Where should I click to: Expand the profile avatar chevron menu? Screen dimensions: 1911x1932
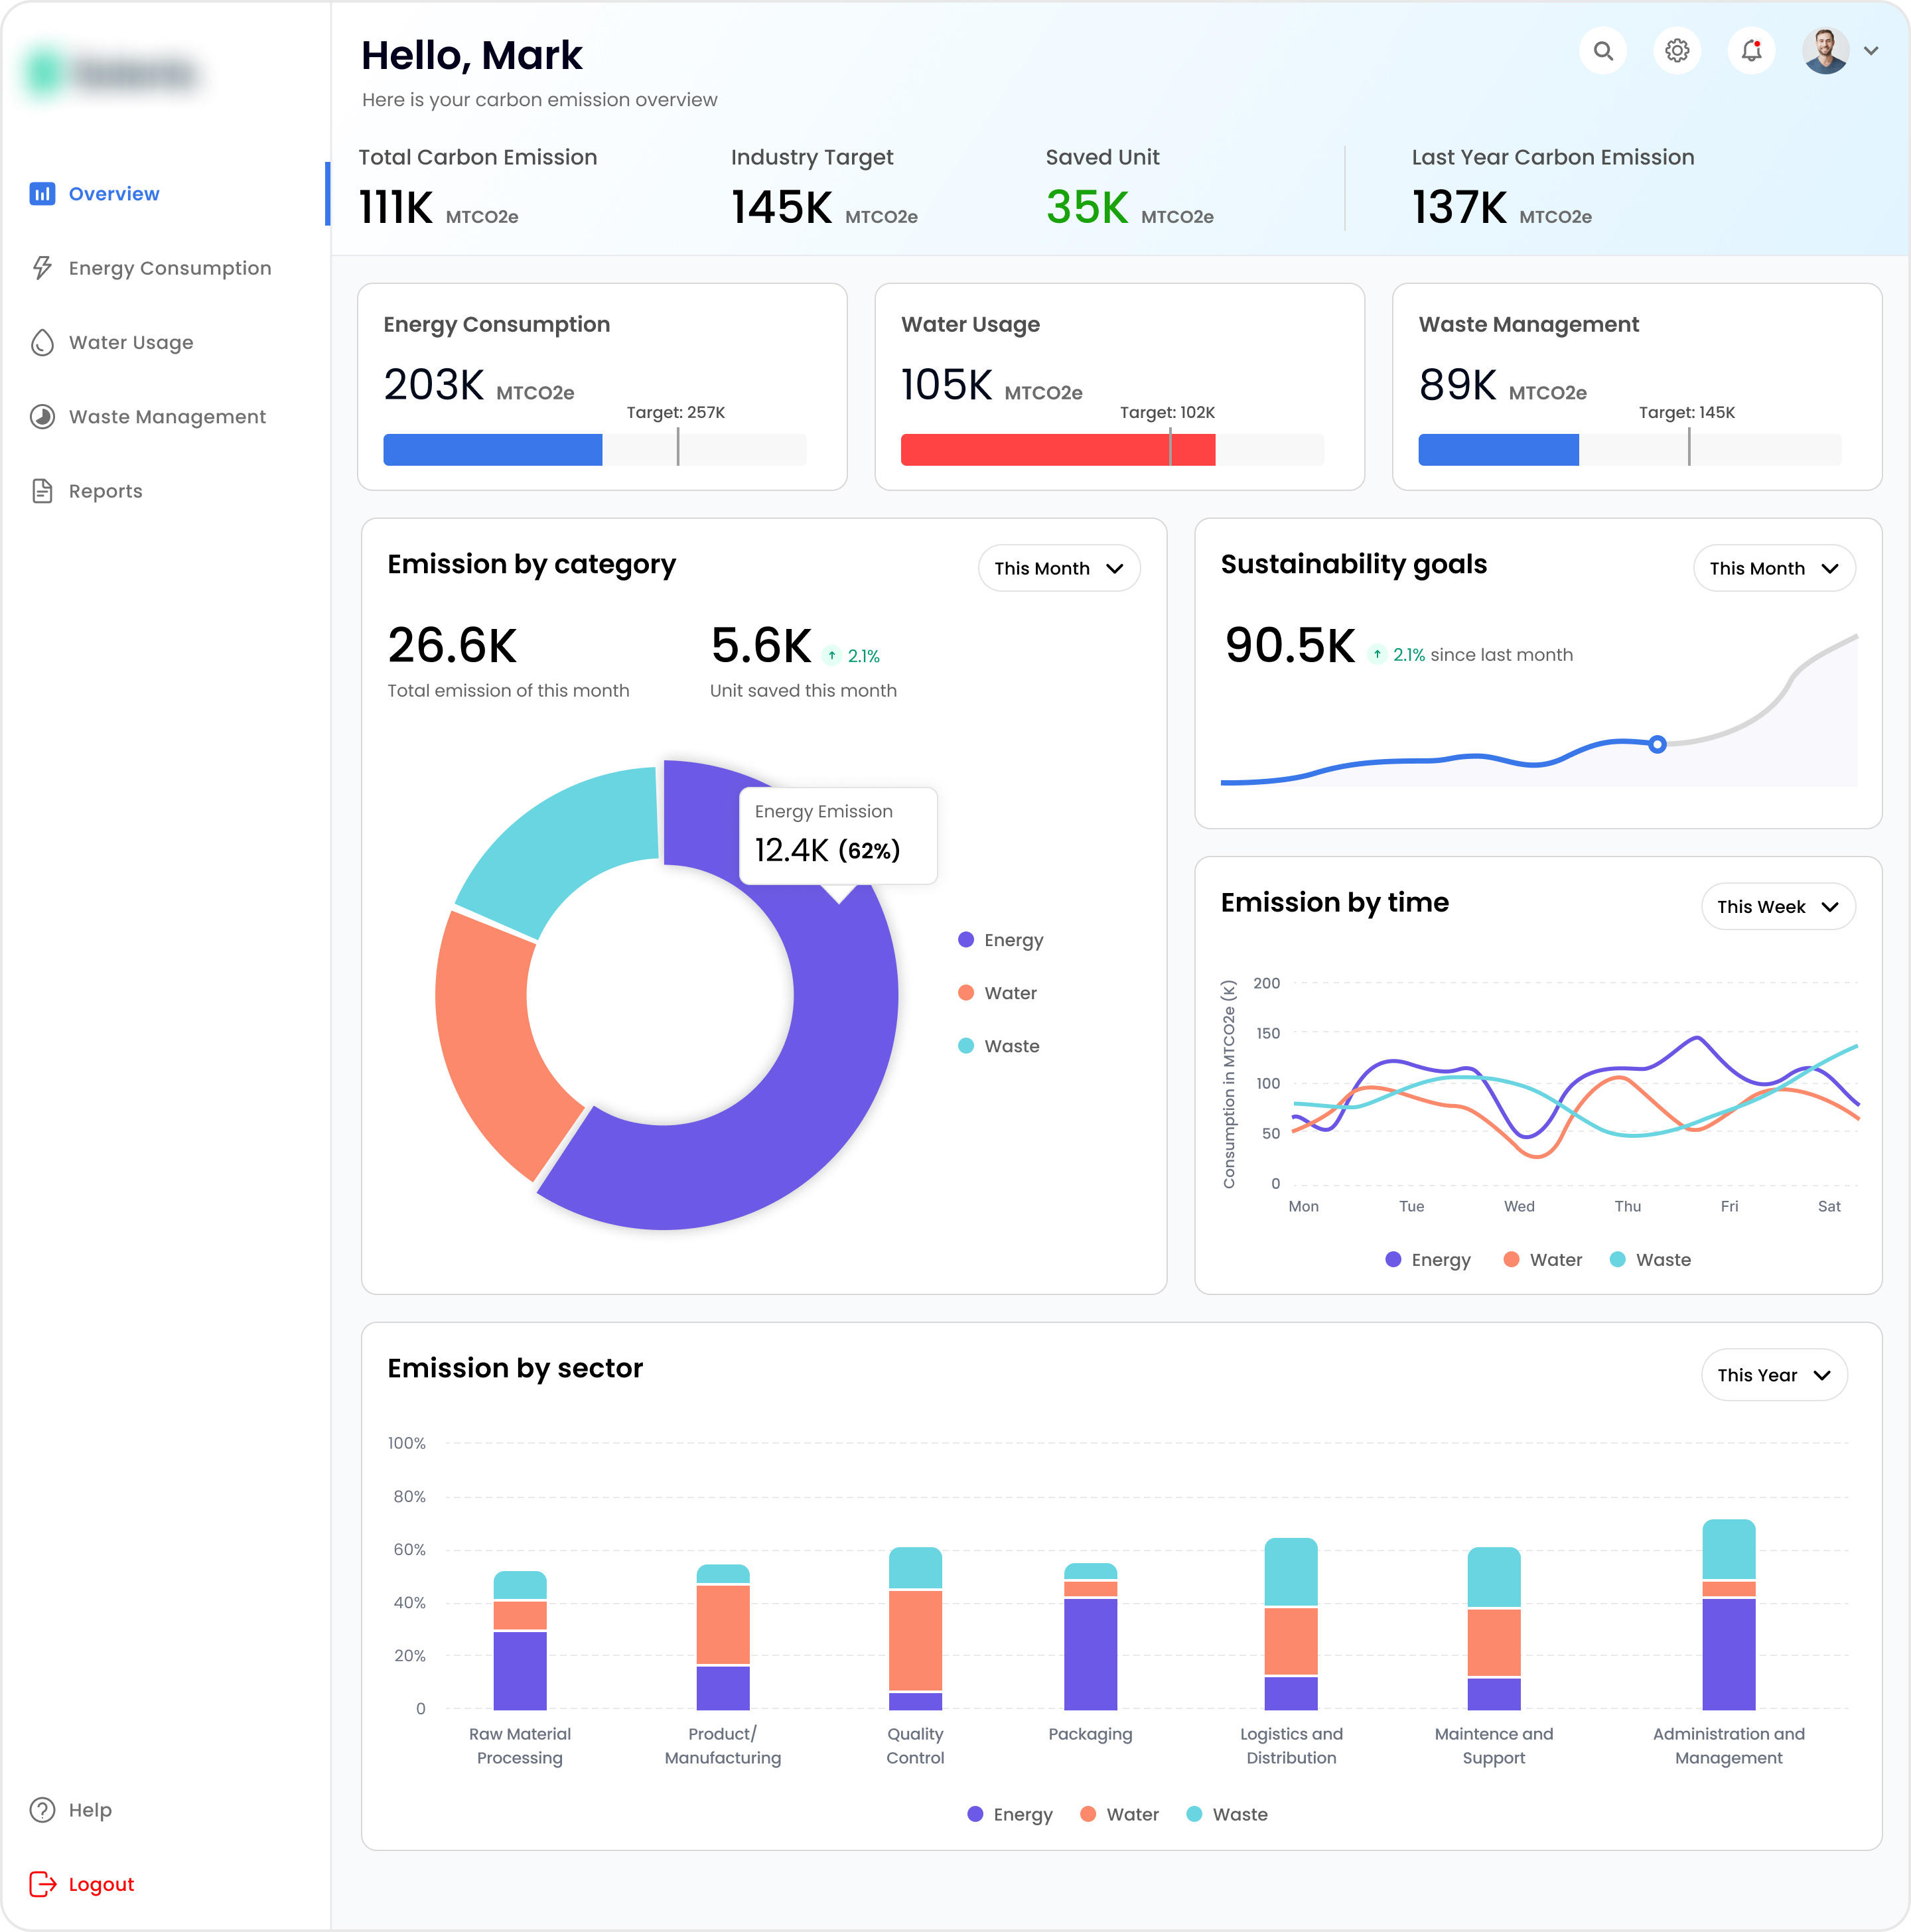[x=1872, y=50]
